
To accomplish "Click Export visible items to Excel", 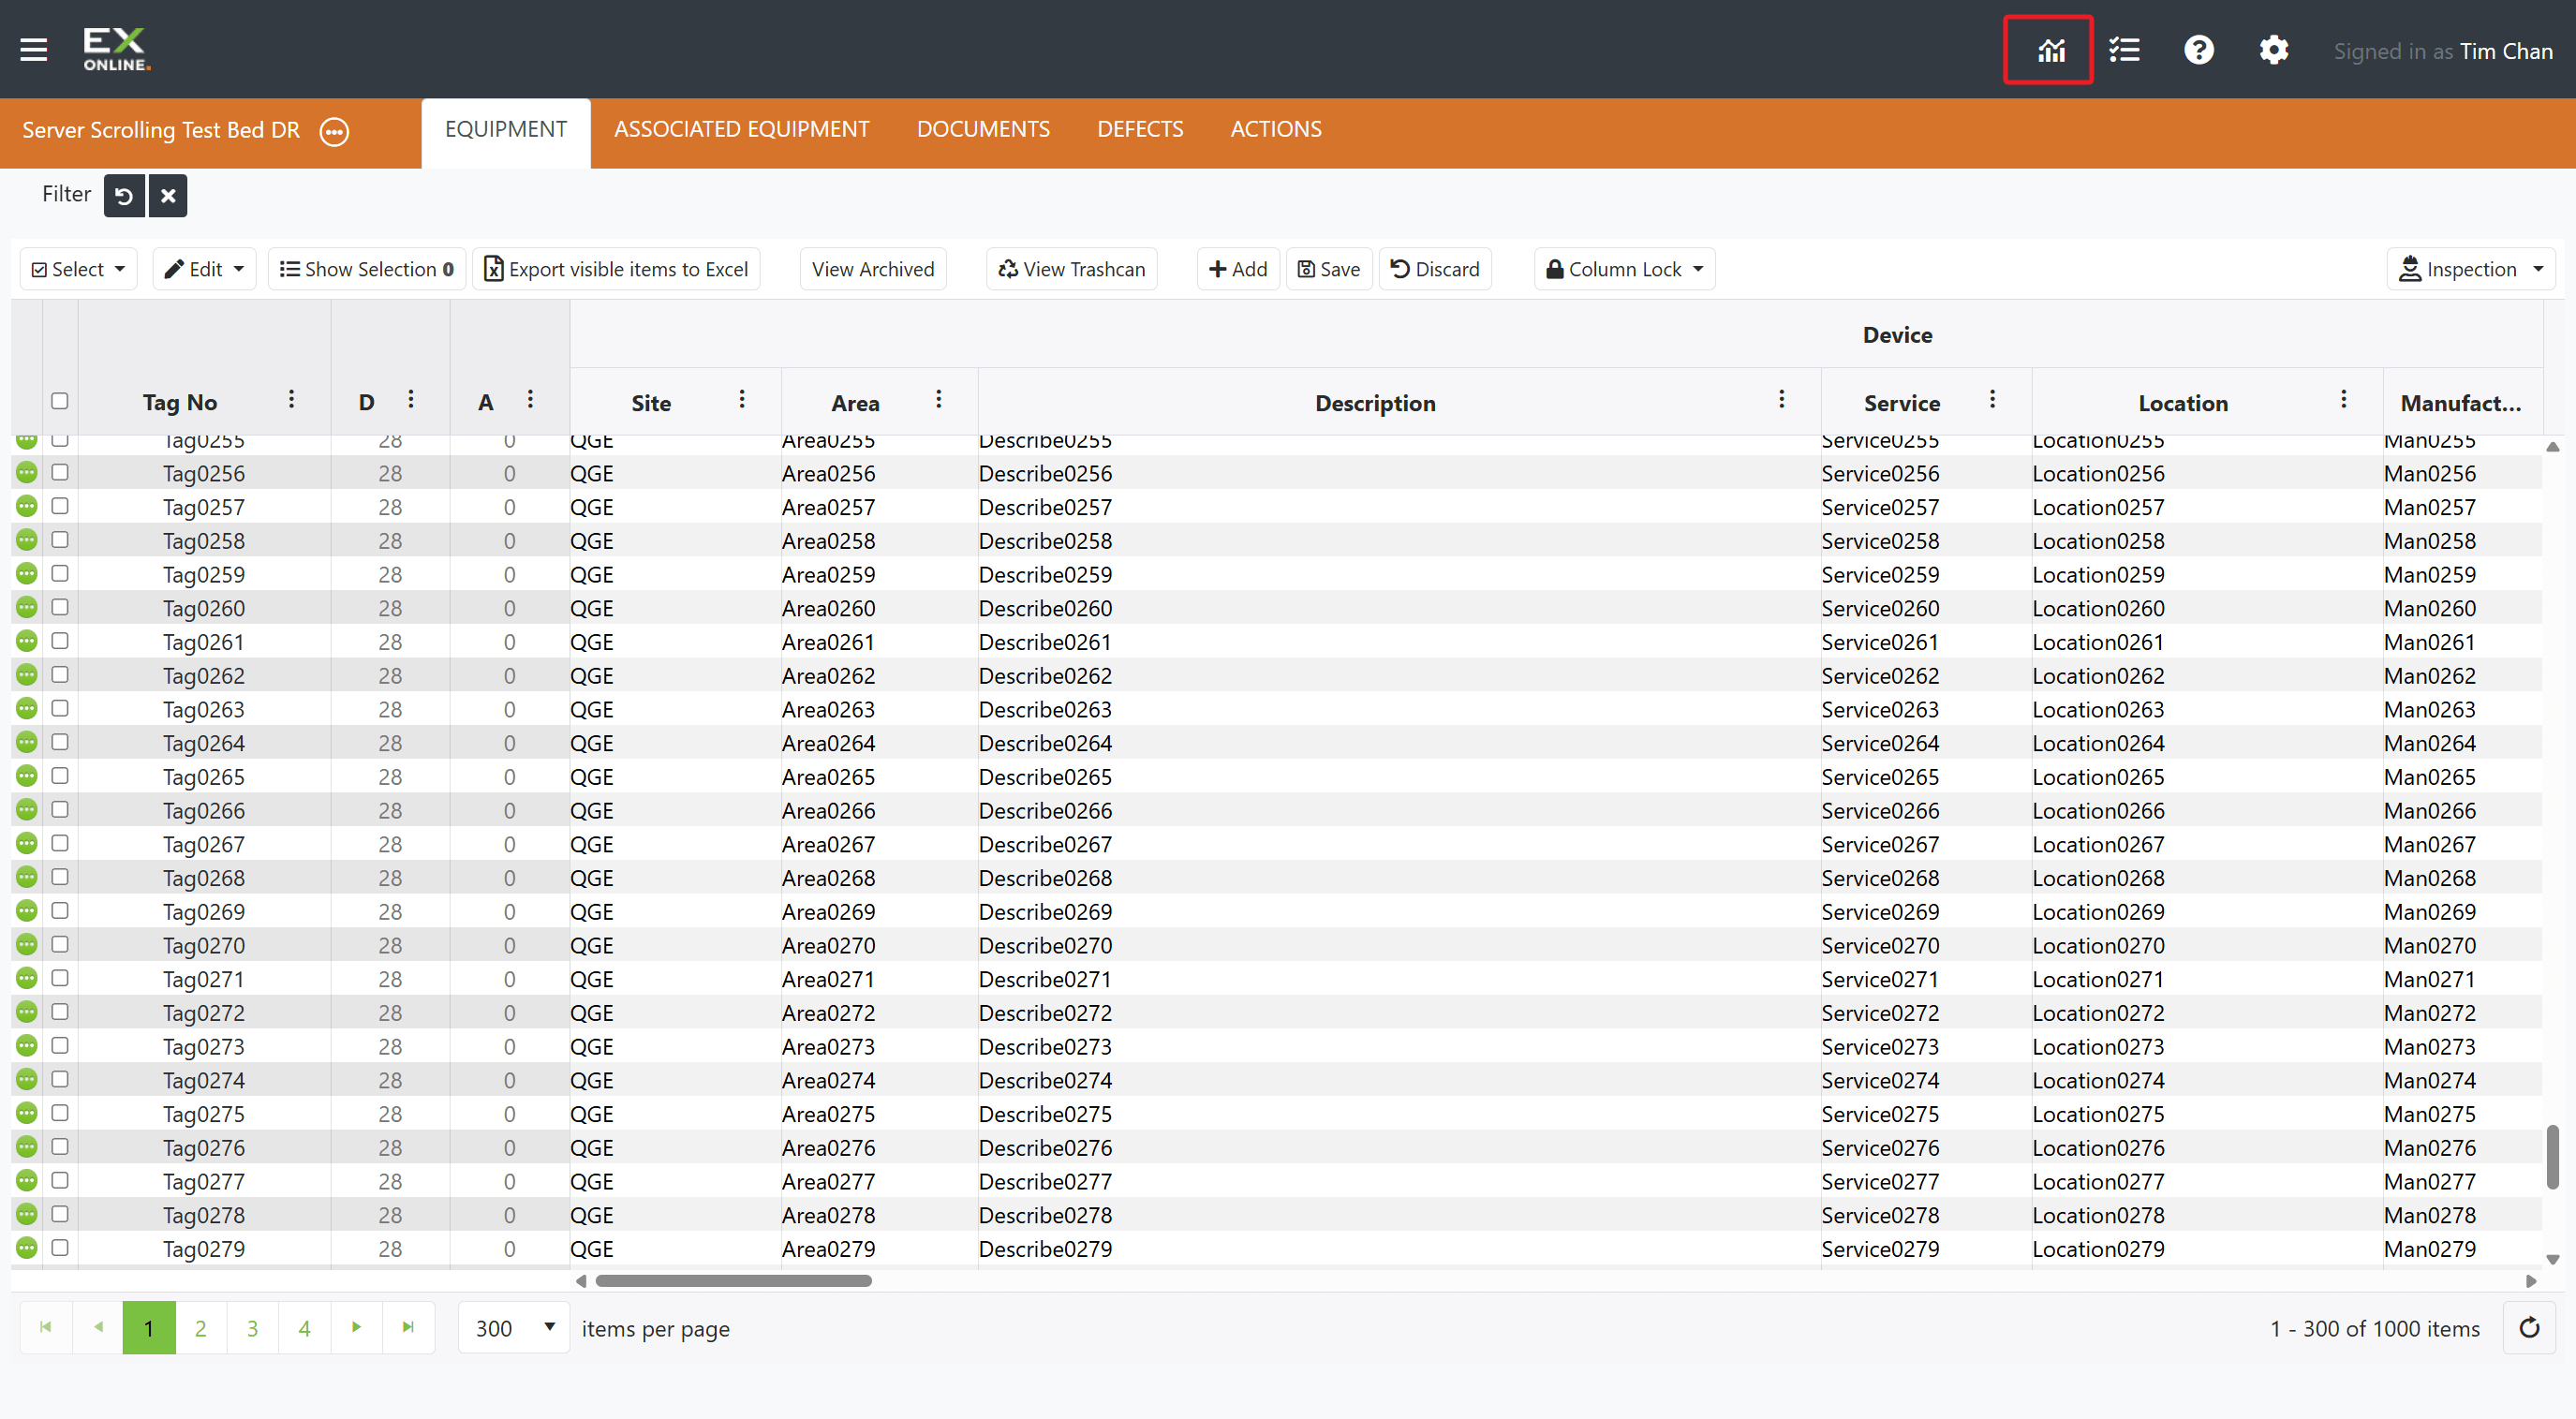I will click(x=616, y=269).
